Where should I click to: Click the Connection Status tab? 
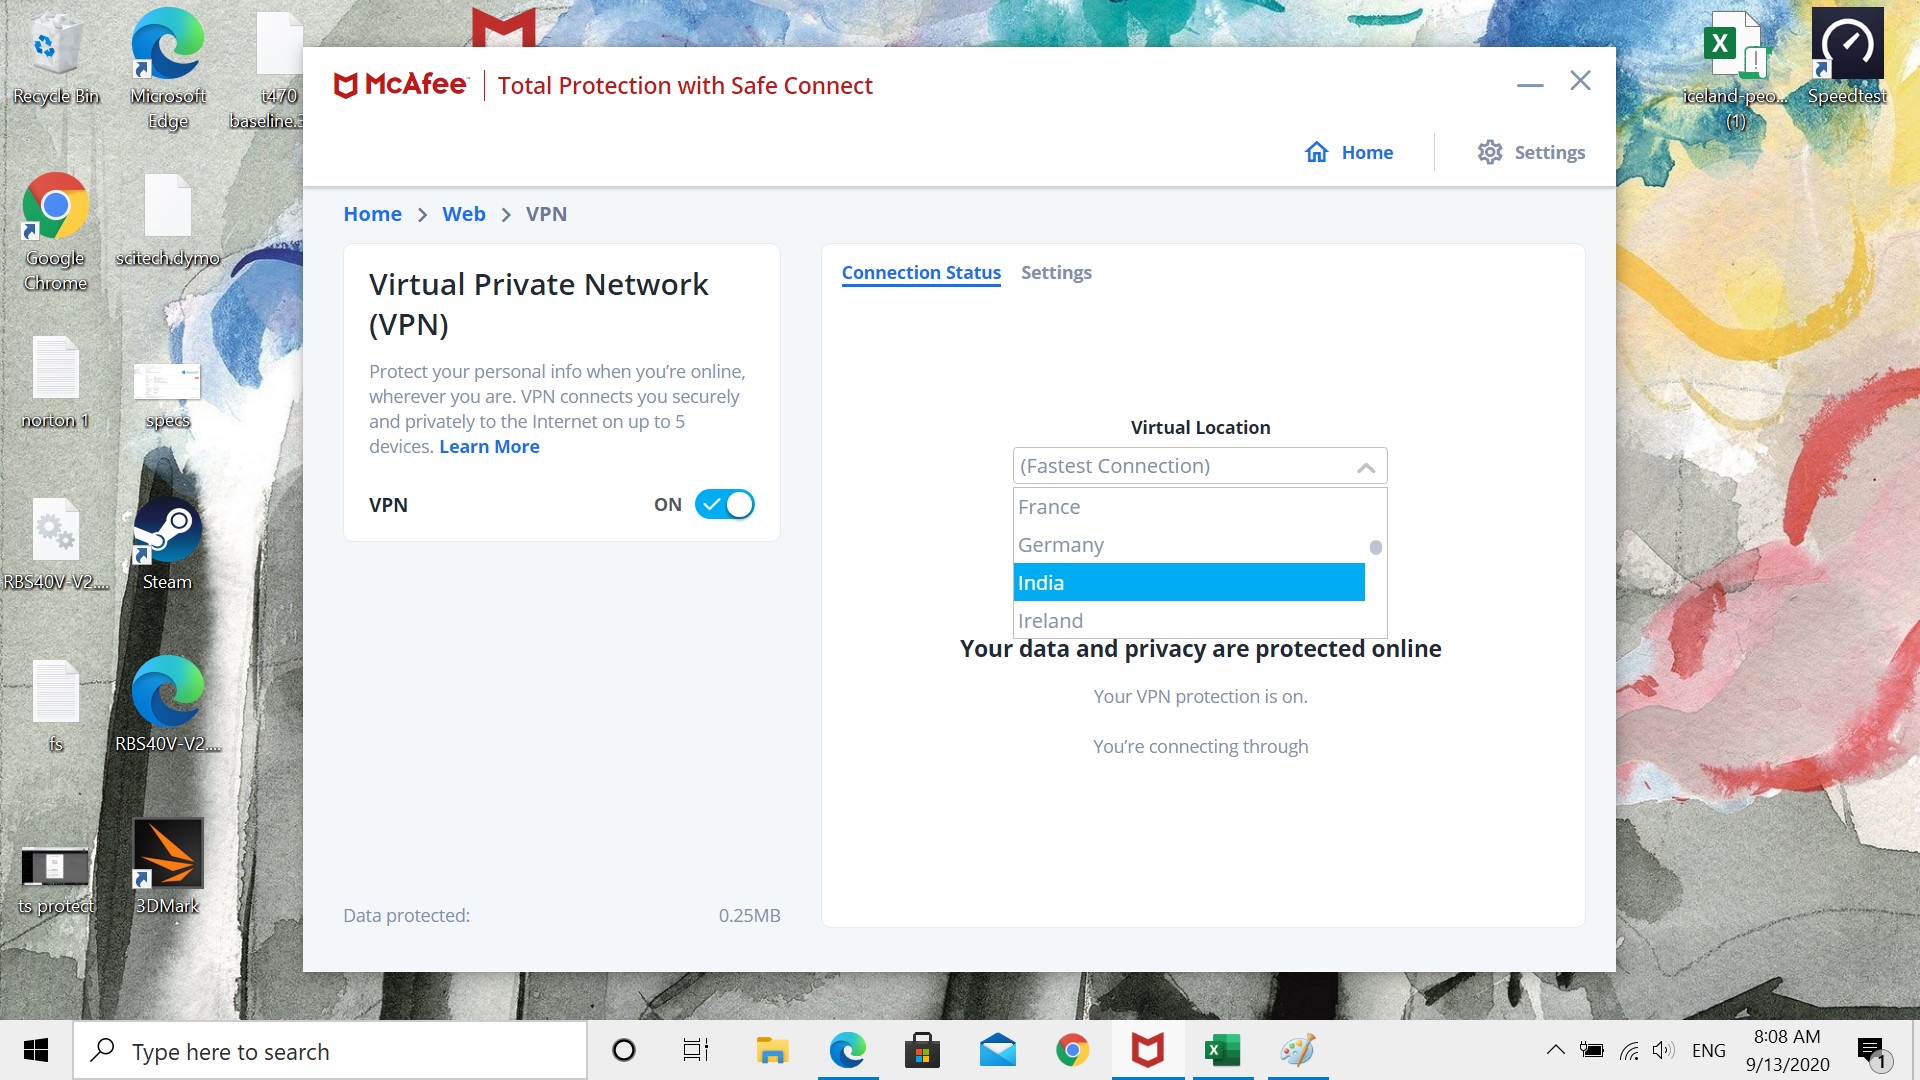[920, 273]
